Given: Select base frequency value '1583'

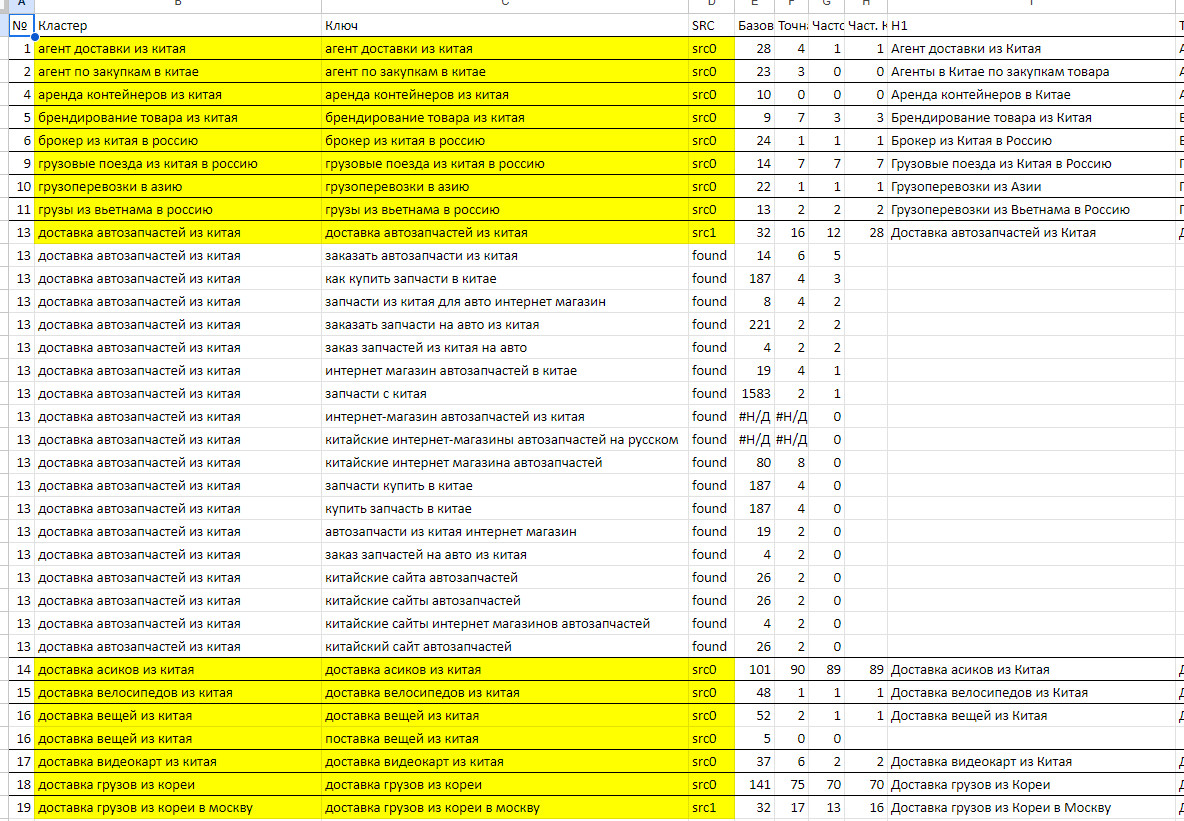Looking at the screenshot, I should 754,394.
